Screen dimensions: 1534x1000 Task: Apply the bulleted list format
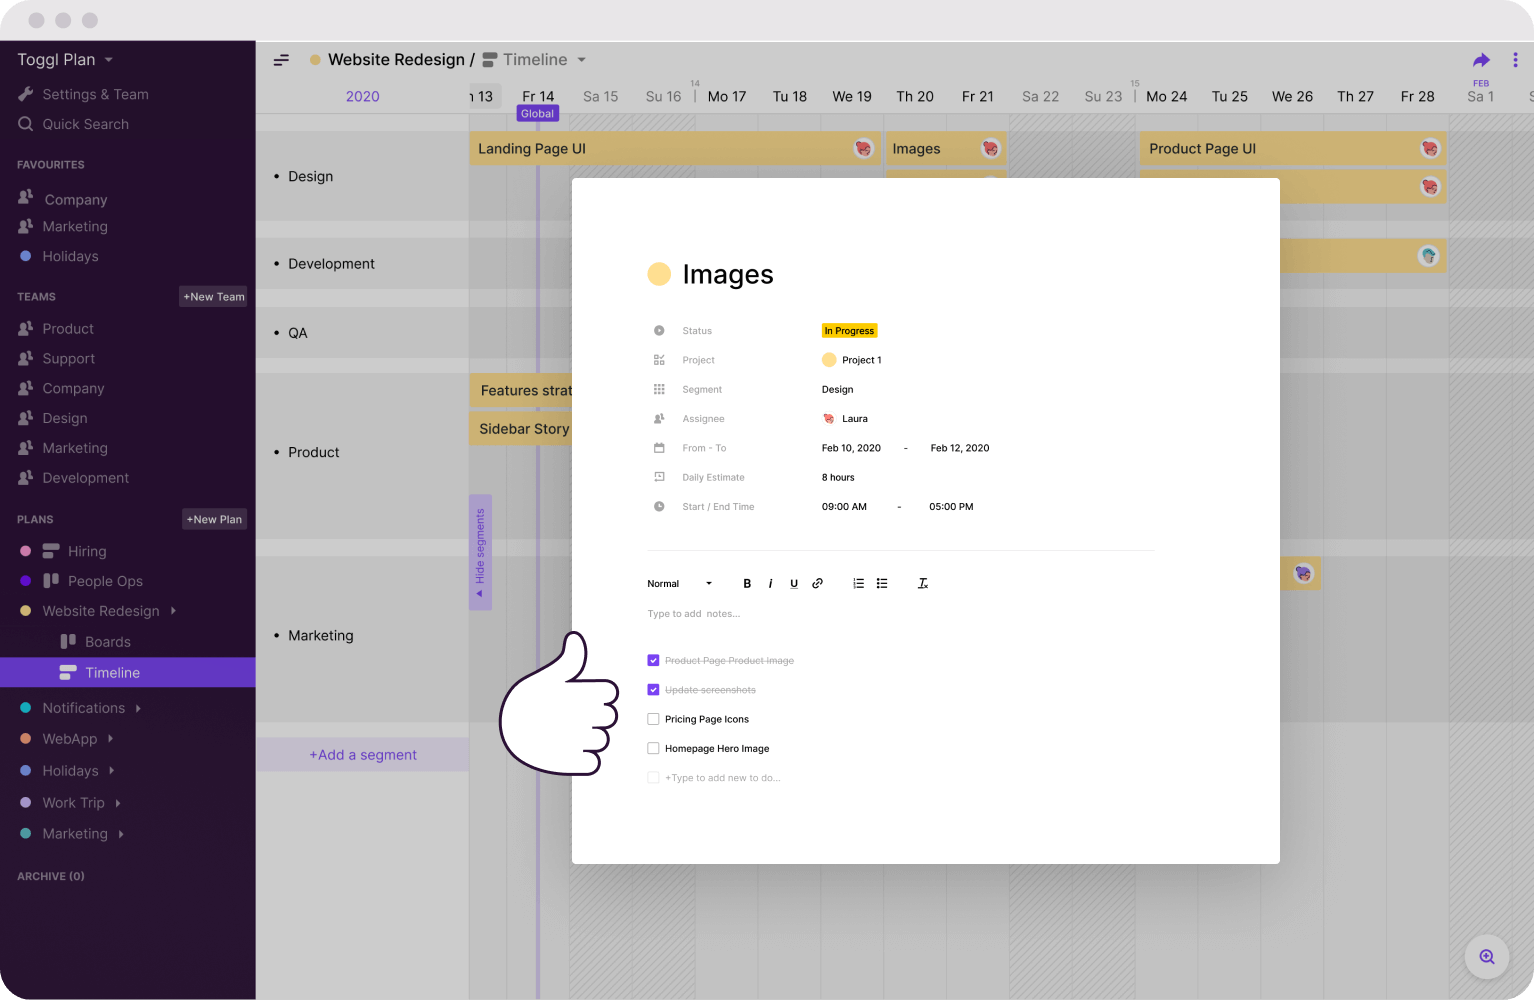coord(882,584)
